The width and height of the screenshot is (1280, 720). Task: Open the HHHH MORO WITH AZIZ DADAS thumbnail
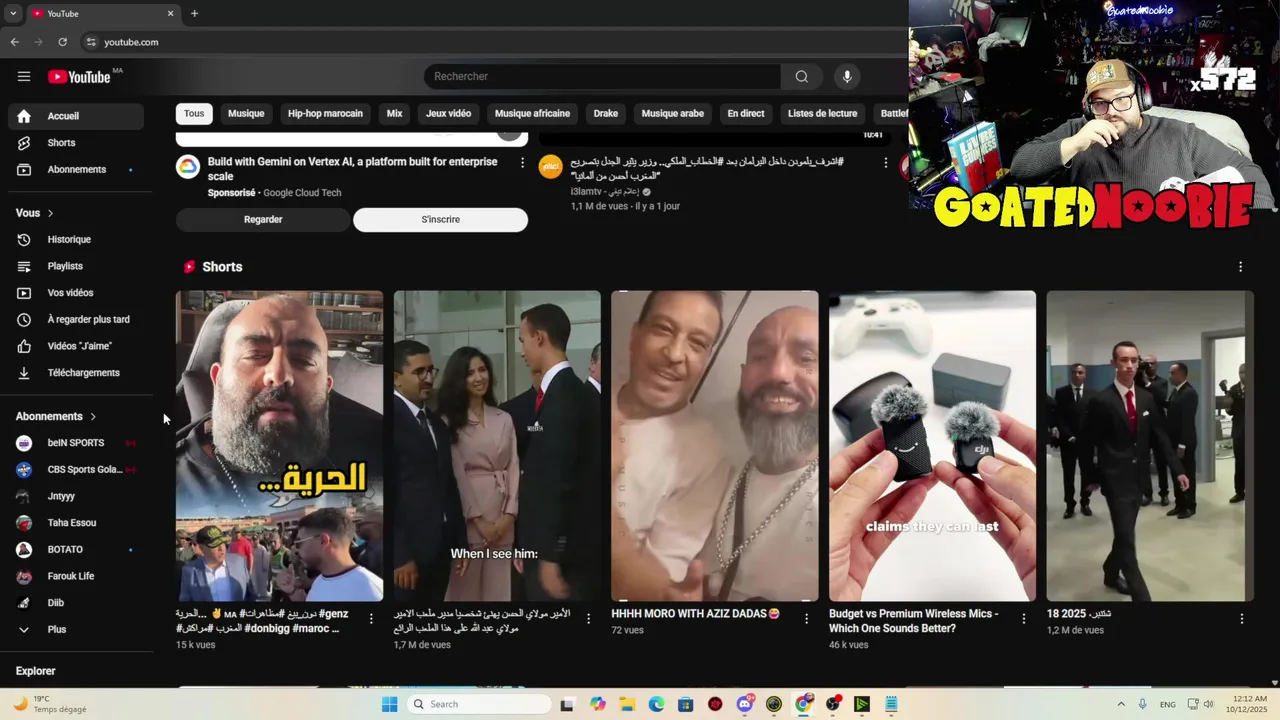tap(715, 446)
